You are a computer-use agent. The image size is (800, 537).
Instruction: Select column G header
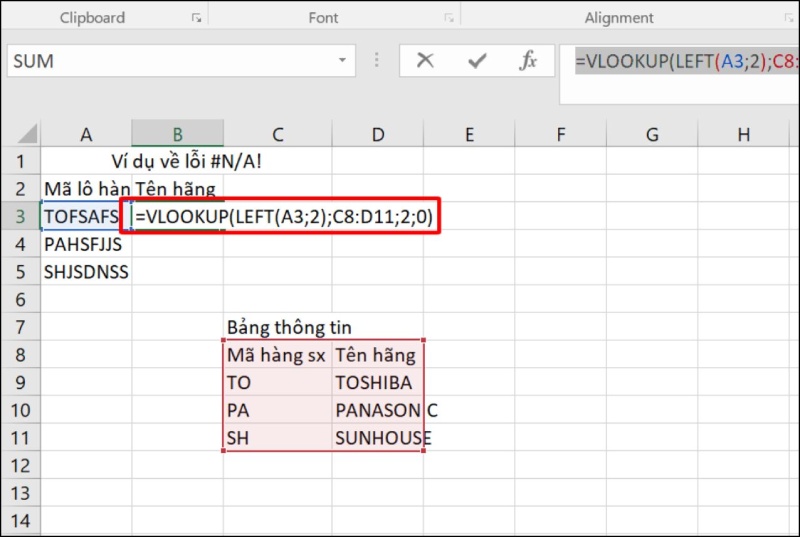point(652,134)
